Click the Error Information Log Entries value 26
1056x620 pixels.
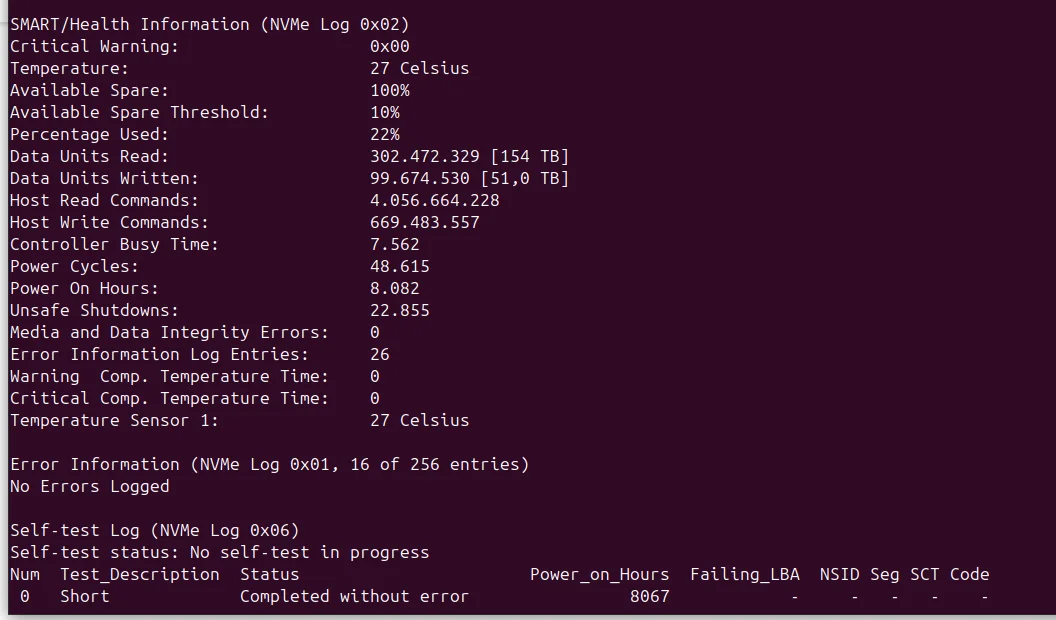click(x=379, y=354)
